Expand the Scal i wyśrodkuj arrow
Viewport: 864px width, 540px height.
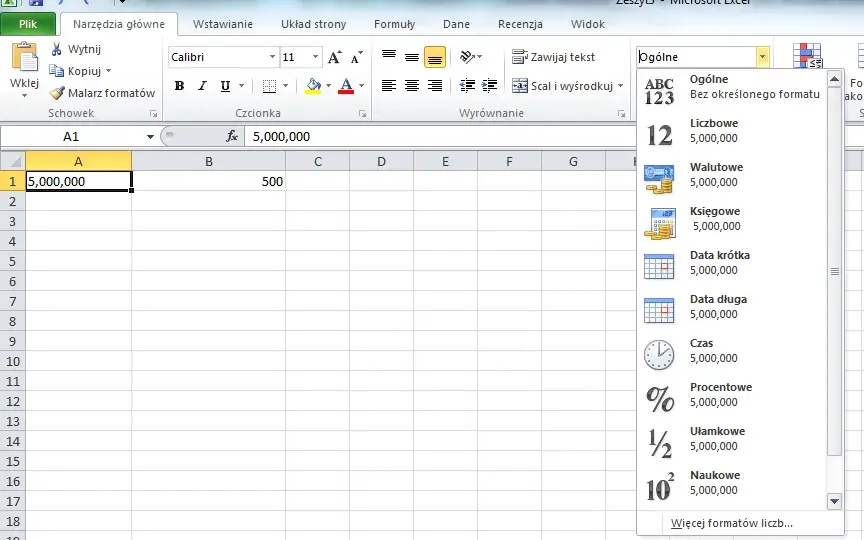[620, 86]
